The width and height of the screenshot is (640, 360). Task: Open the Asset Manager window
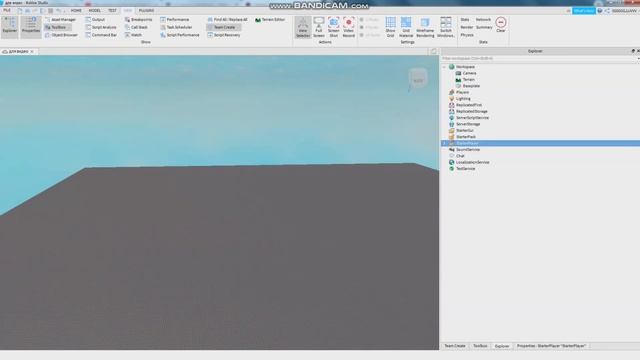[60, 20]
